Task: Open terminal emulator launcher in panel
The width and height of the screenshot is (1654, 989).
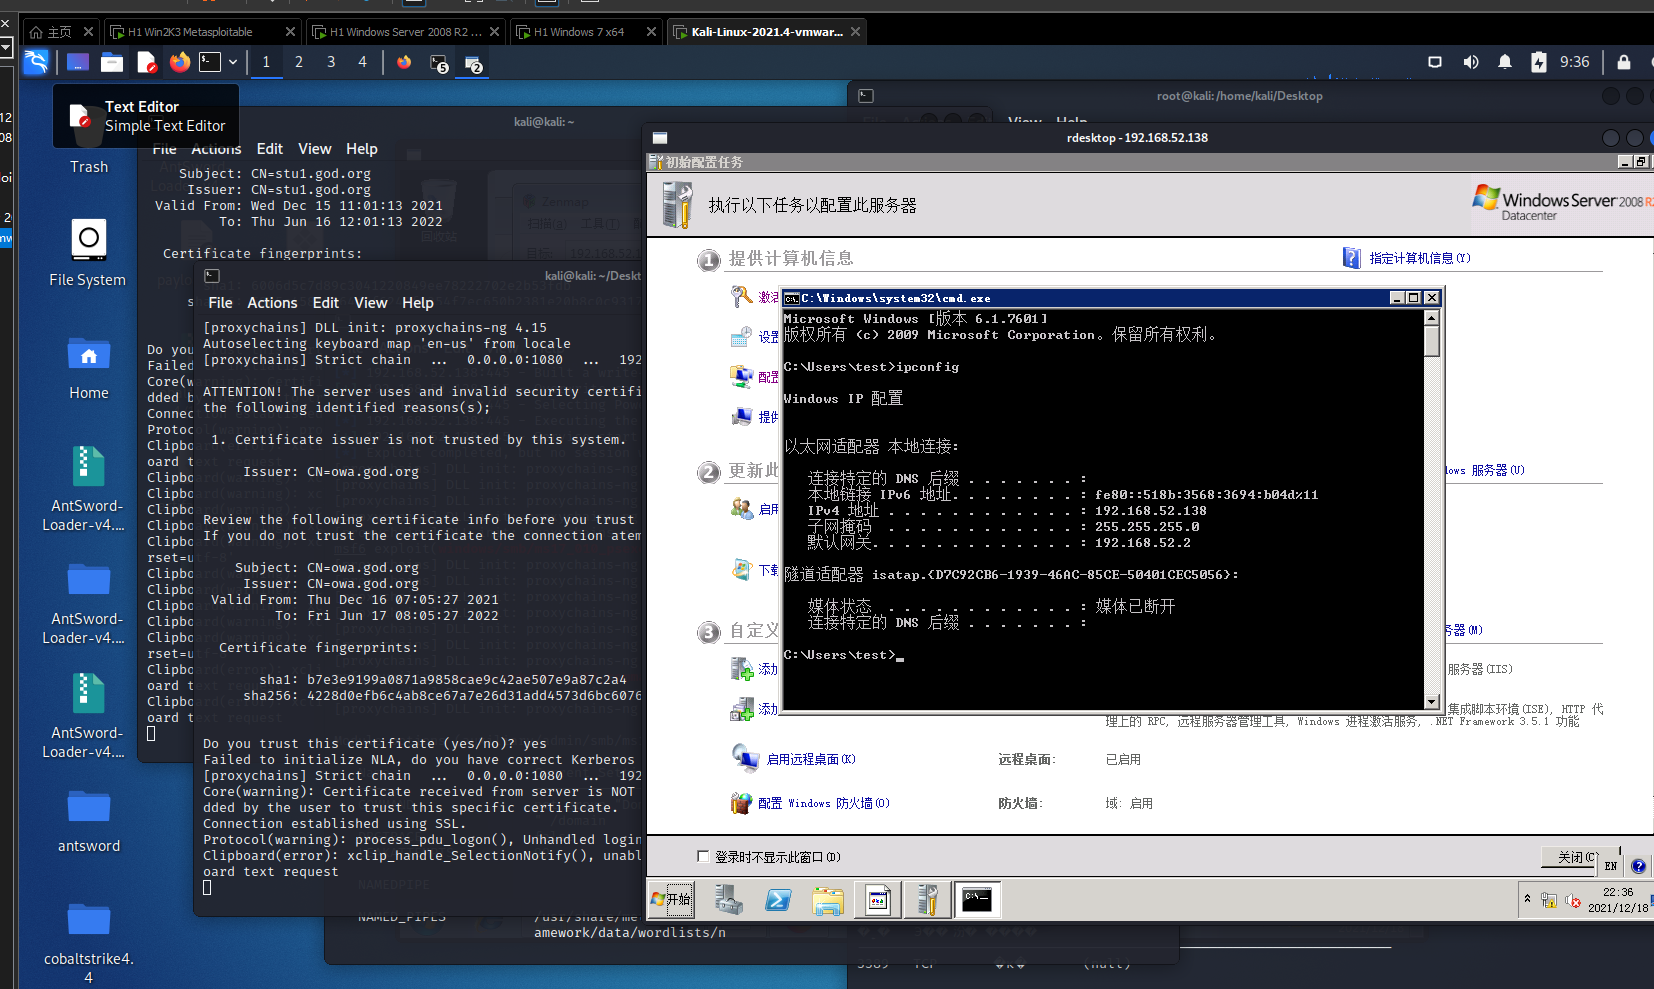Action: coord(210,62)
